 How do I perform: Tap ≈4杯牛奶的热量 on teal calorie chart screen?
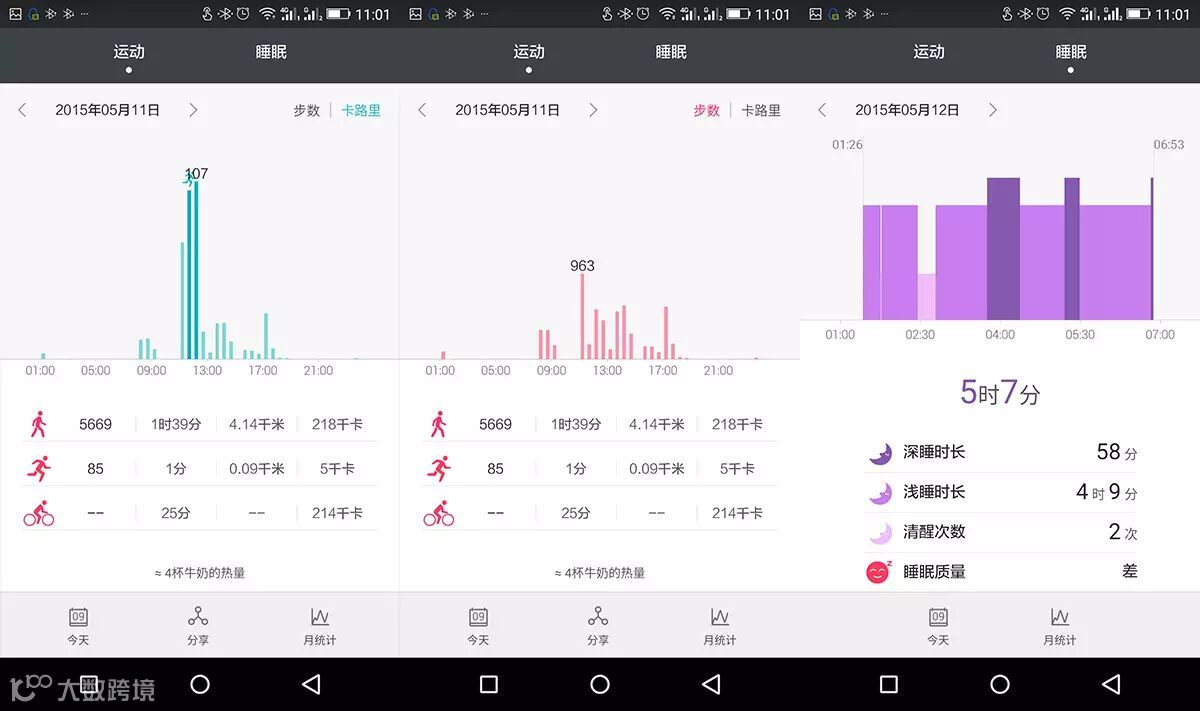click(x=200, y=573)
